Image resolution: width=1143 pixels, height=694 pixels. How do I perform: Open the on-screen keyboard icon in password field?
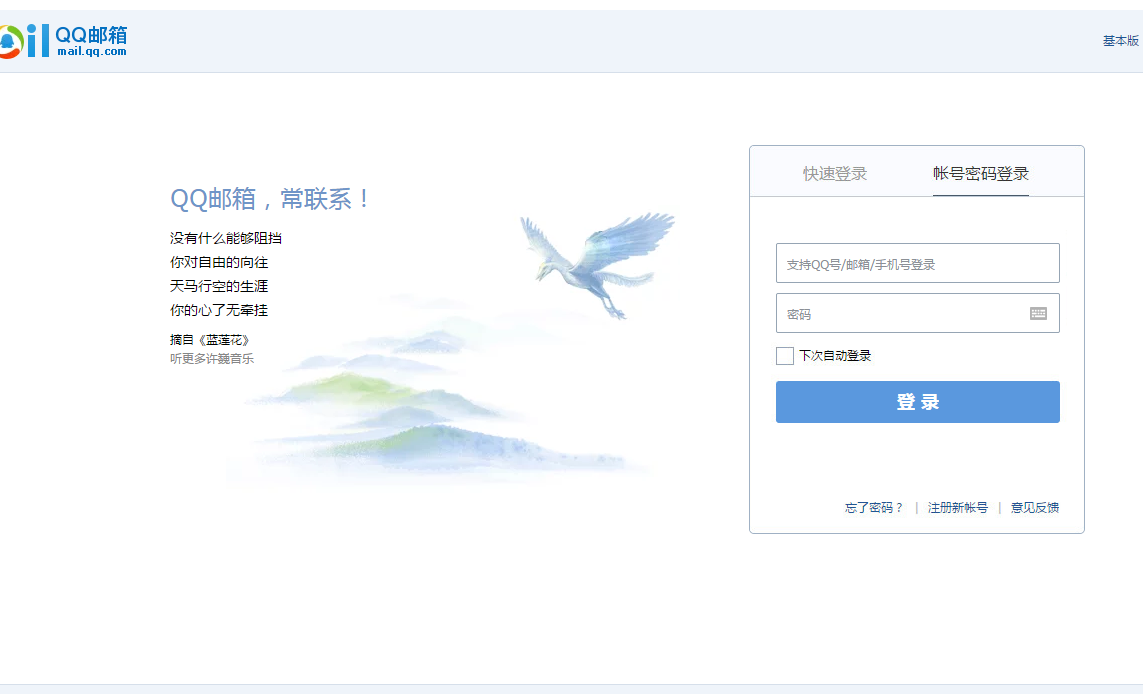pos(1038,313)
